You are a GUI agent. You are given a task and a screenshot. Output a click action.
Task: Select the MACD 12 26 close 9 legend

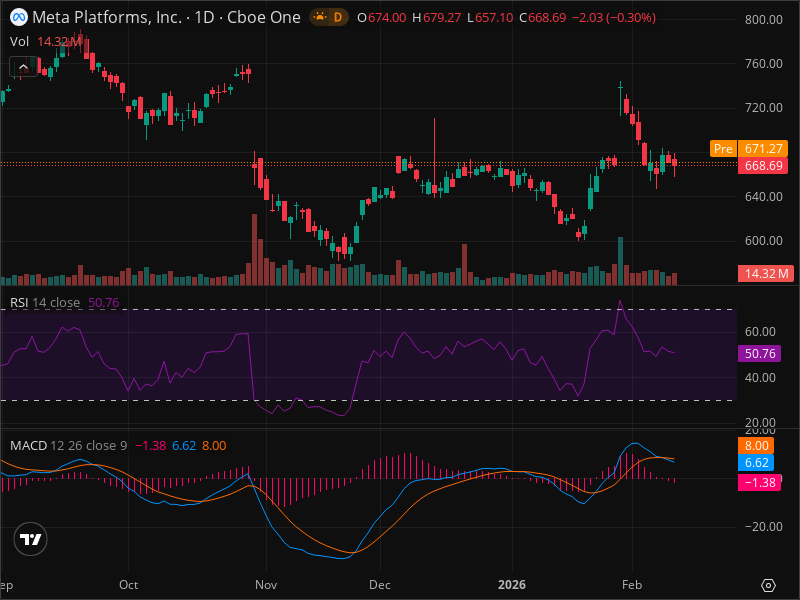point(68,445)
